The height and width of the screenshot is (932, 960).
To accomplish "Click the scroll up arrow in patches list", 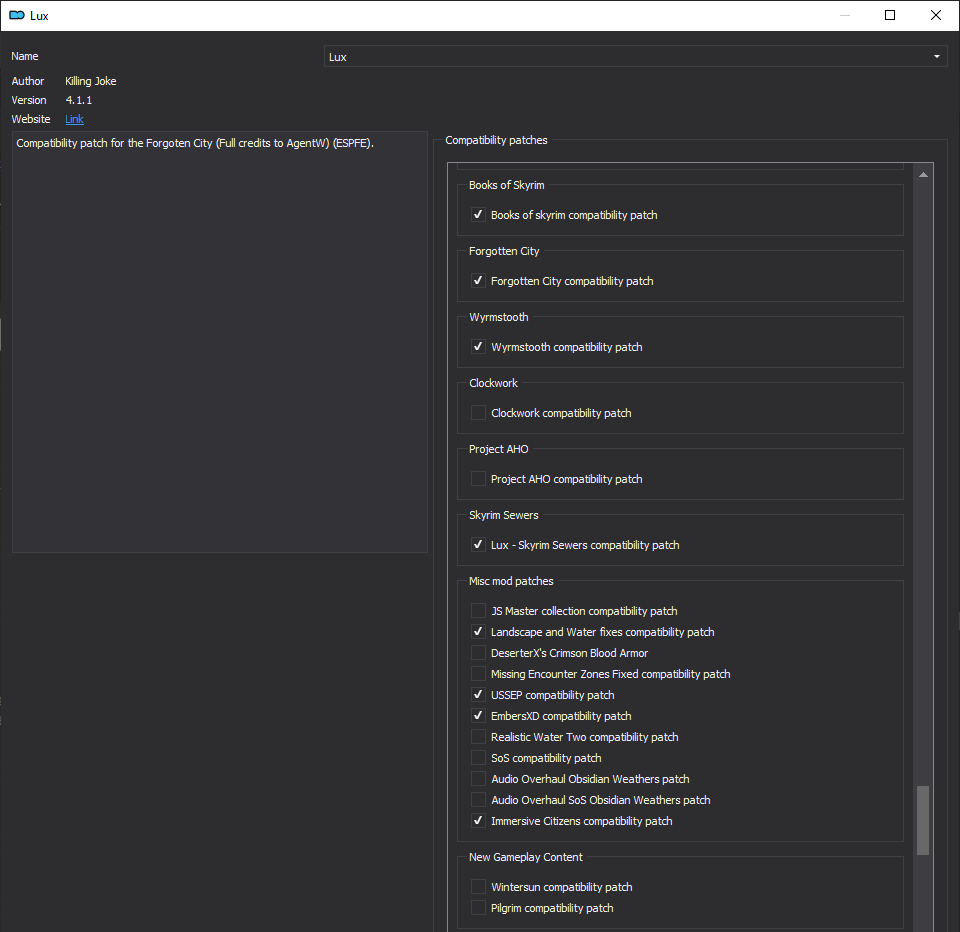I will 923,175.
